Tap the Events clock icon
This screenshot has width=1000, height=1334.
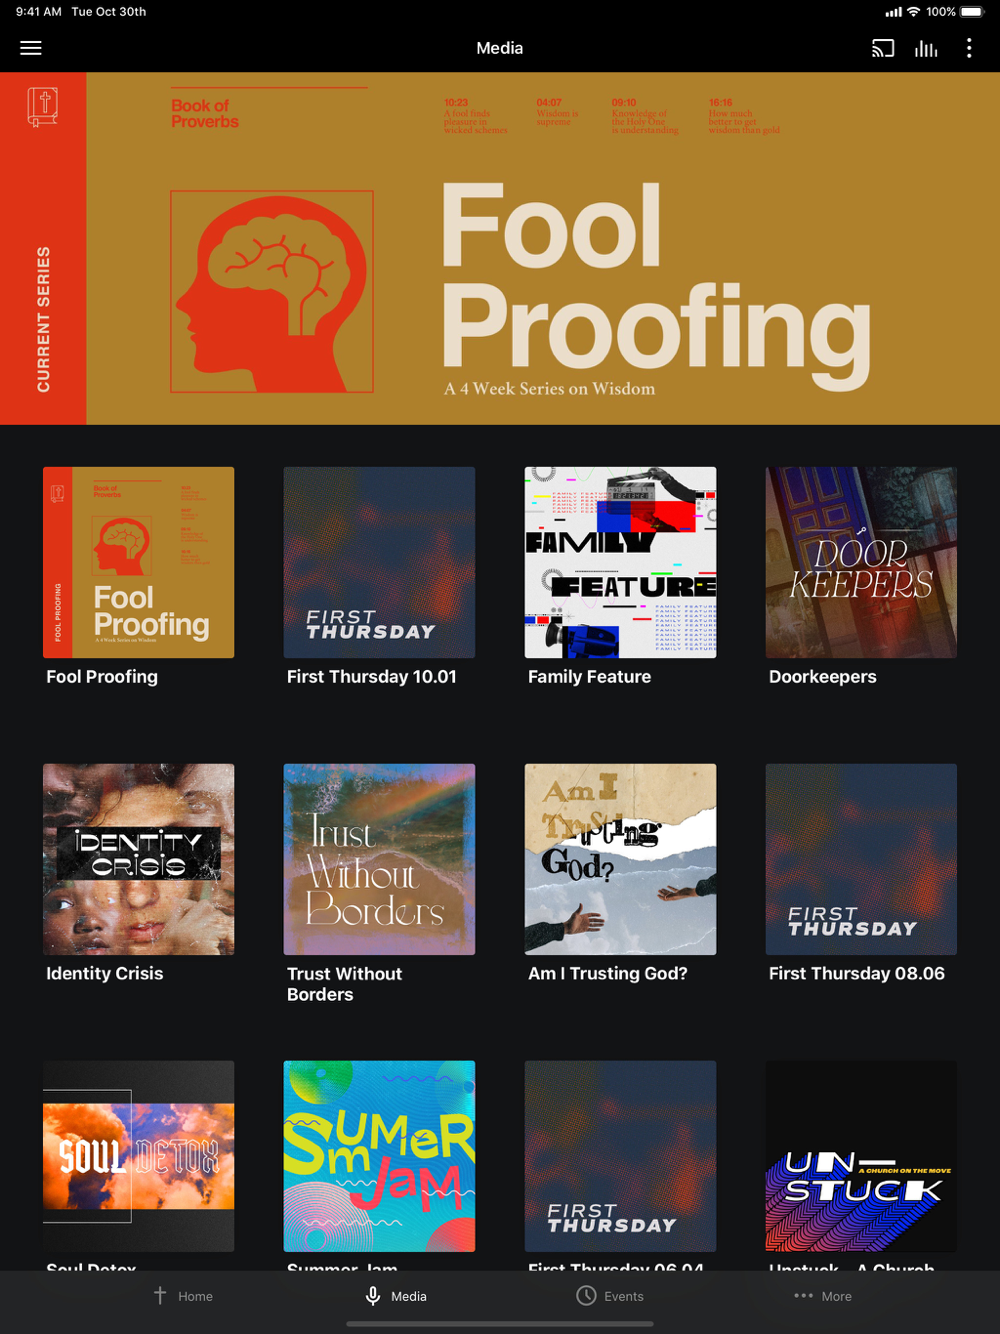(x=586, y=1295)
